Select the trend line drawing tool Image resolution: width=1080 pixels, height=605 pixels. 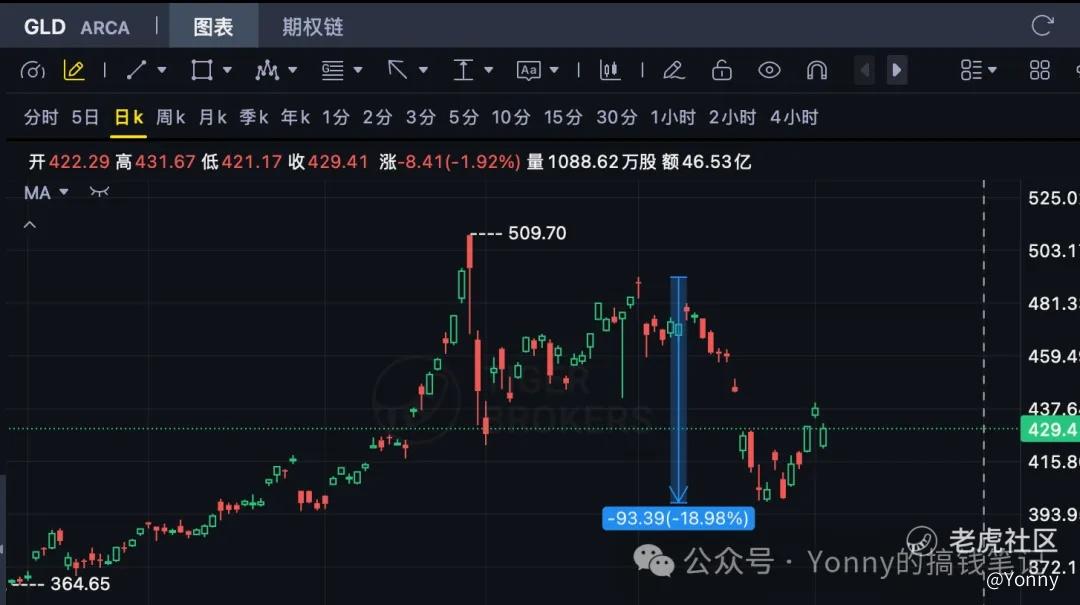pos(136,70)
